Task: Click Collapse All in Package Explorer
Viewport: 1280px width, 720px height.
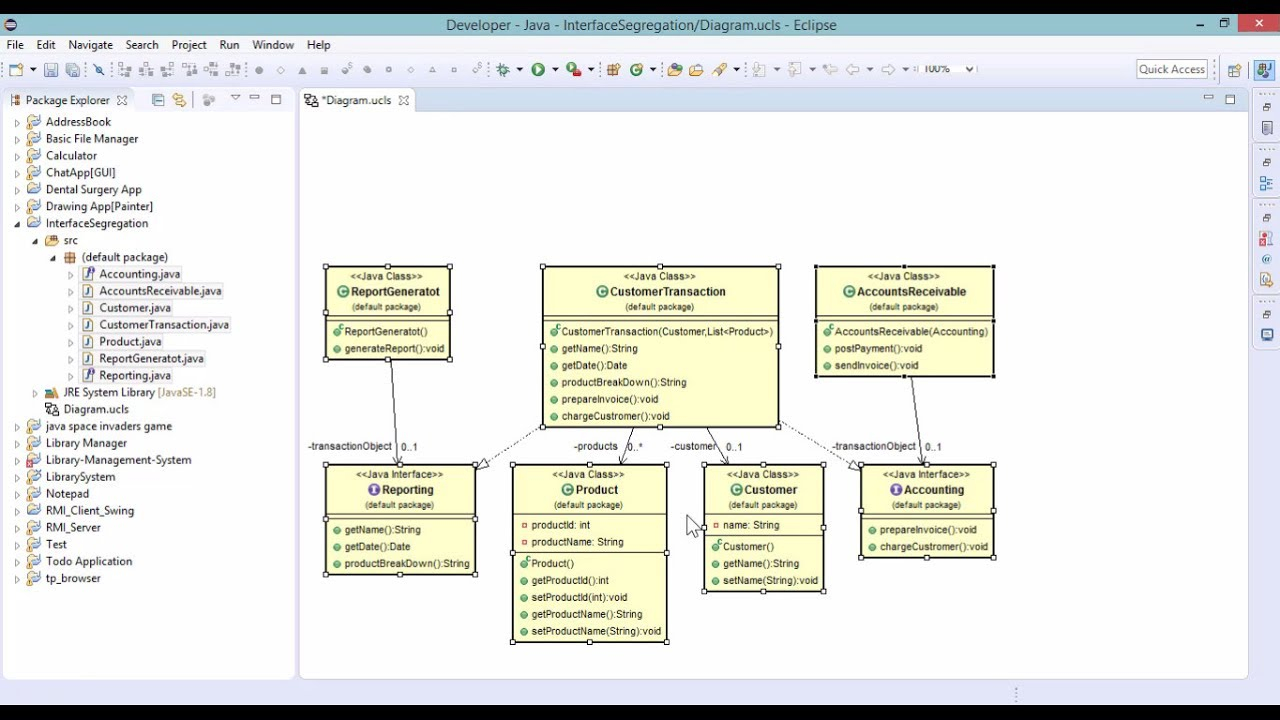Action: (158, 100)
